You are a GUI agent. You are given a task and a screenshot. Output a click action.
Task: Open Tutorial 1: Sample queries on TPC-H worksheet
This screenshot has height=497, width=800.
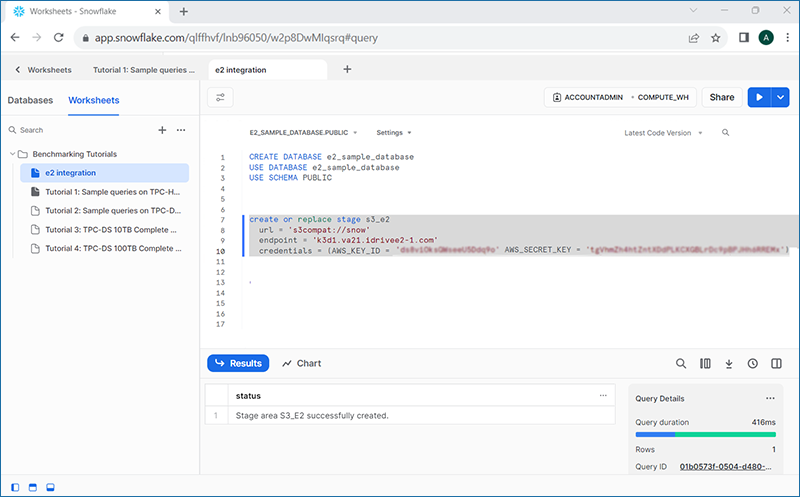click(105, 192)
